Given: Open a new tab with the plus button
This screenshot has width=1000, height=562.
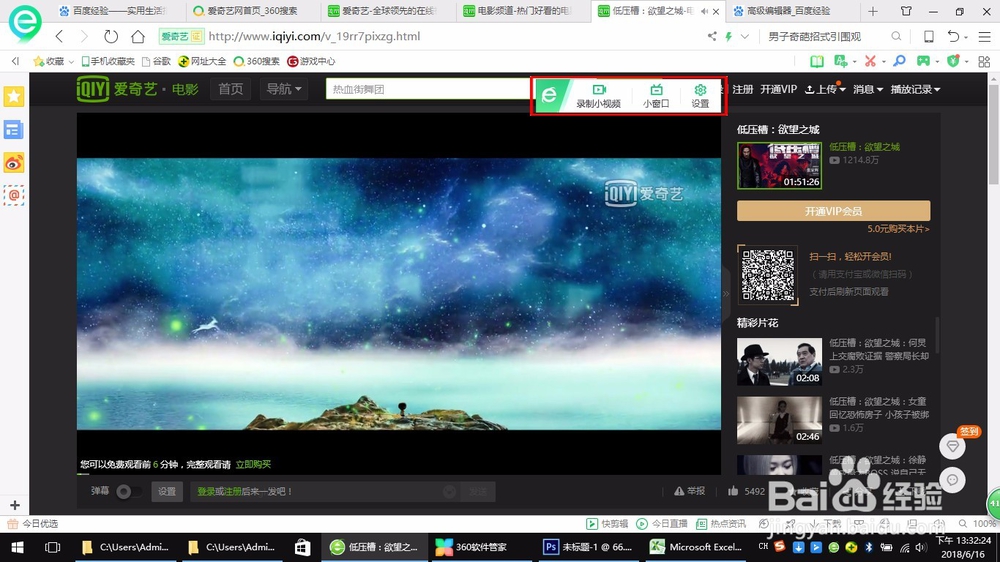Looking at the screenshot, I should point(873,11).
